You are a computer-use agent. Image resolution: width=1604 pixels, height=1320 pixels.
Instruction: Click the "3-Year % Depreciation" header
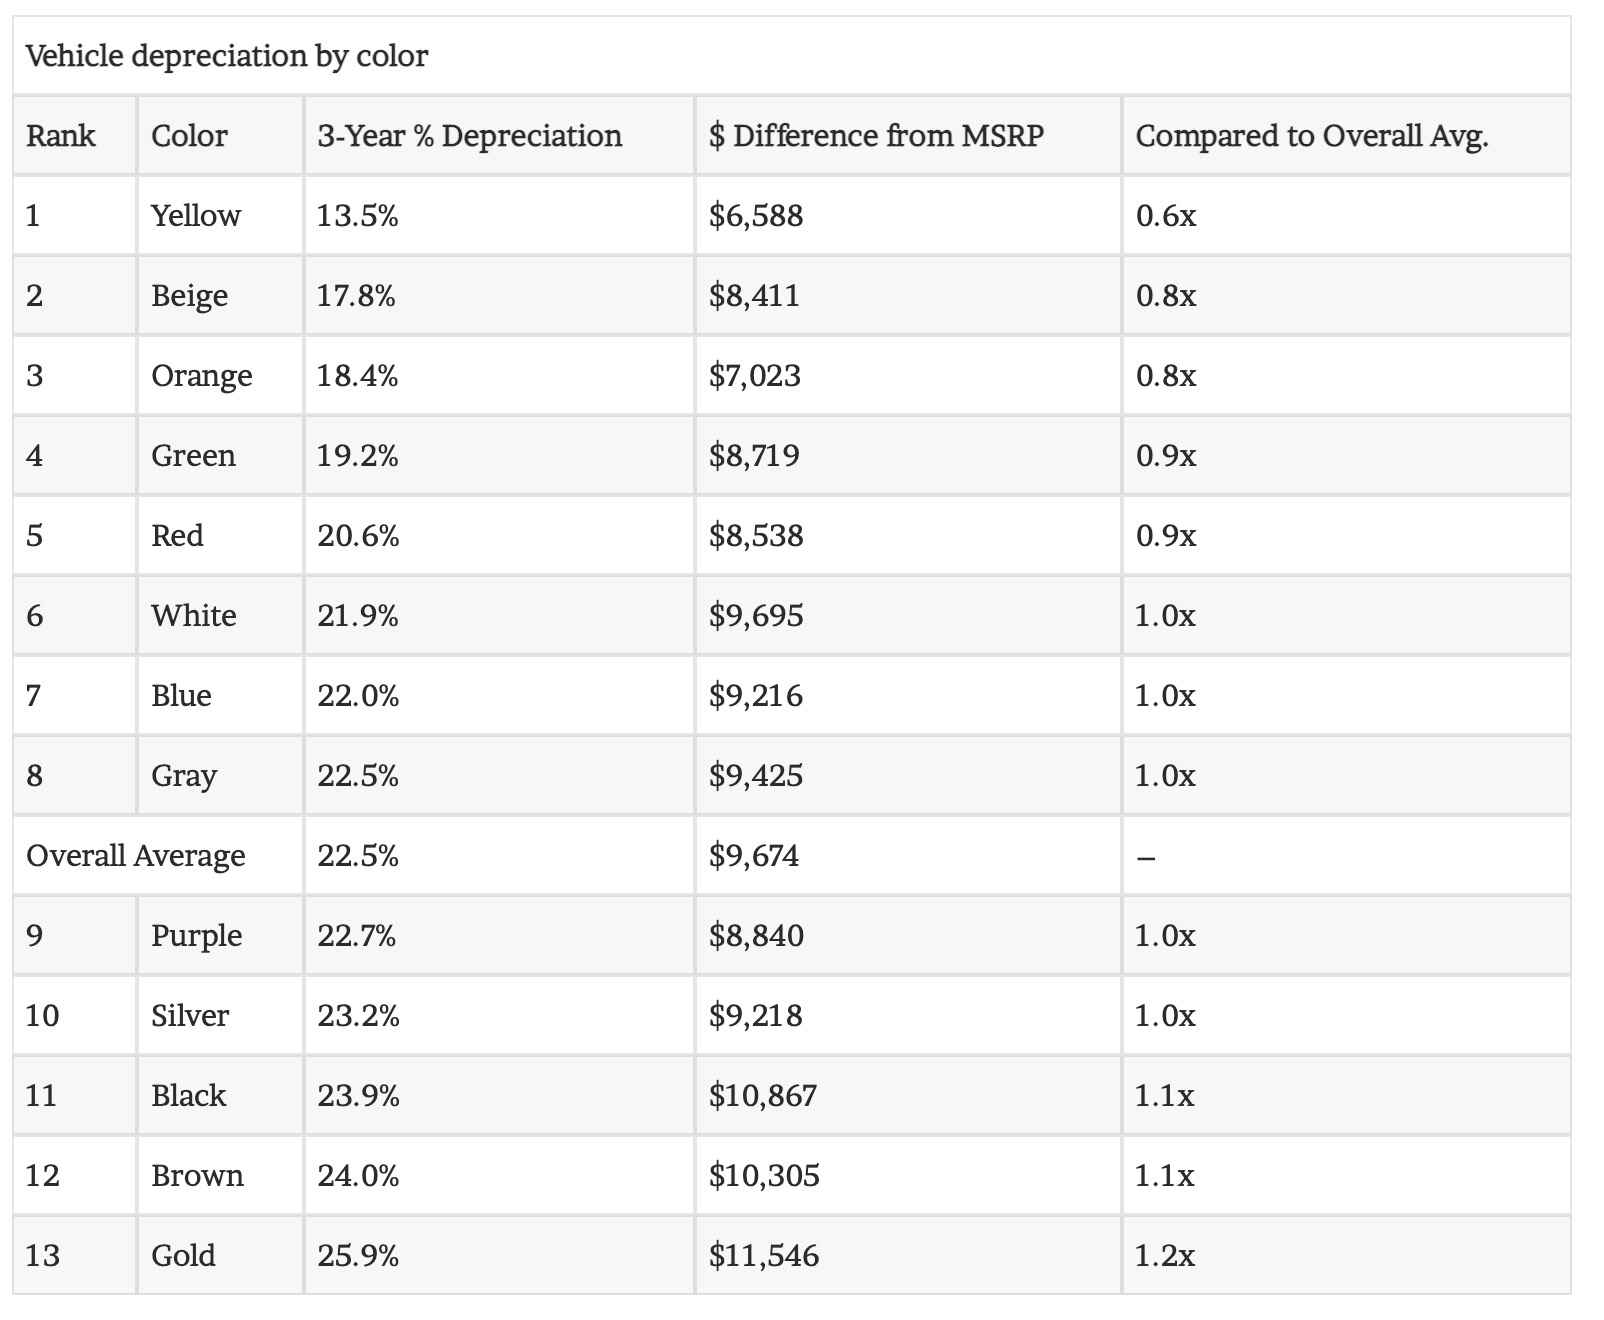[469, 136]
